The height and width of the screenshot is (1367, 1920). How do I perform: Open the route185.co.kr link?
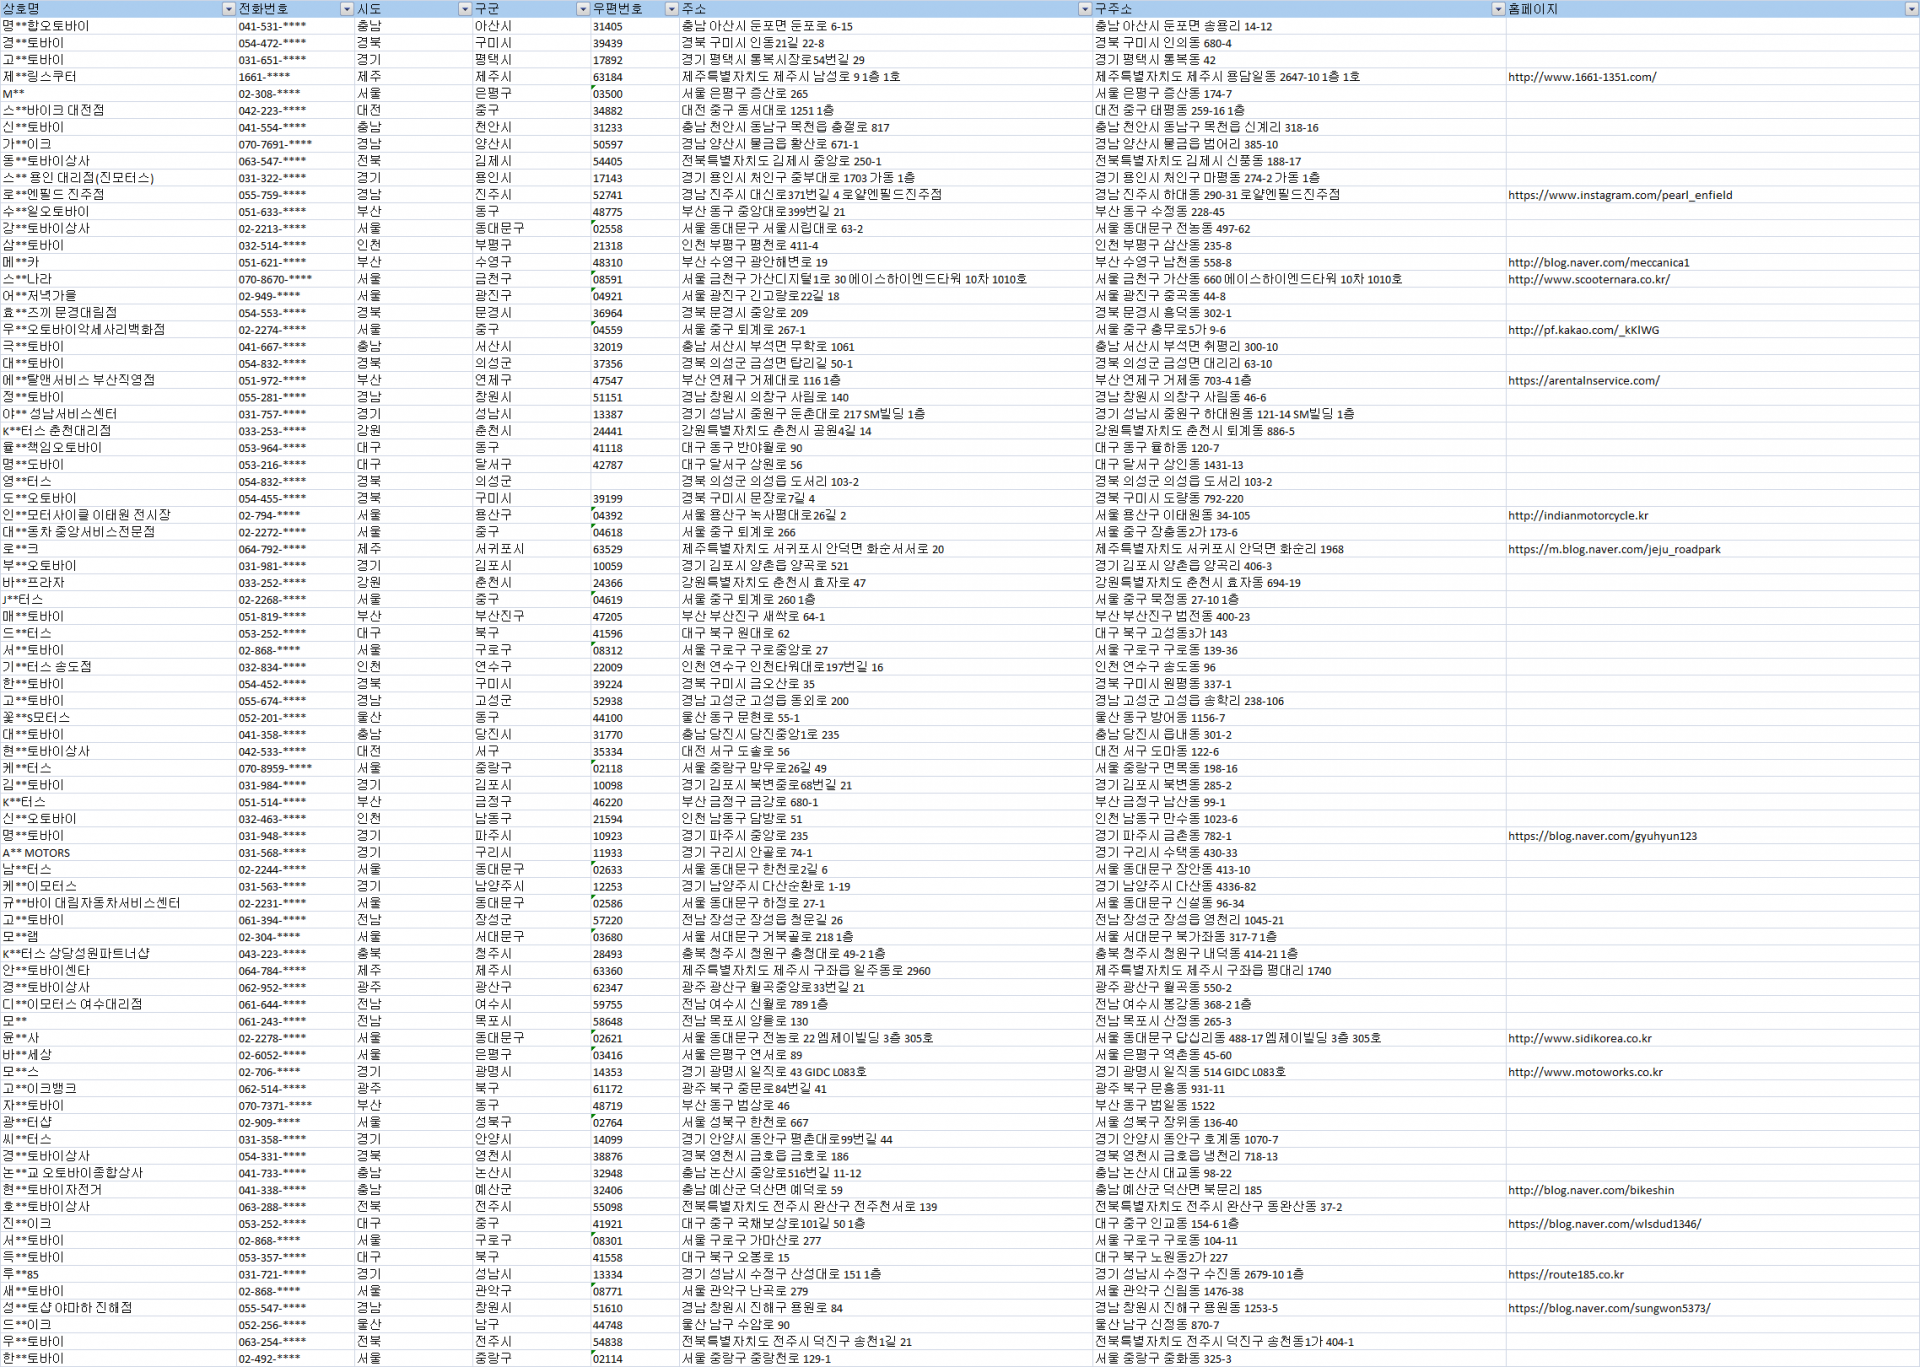coord(1566,1275)
